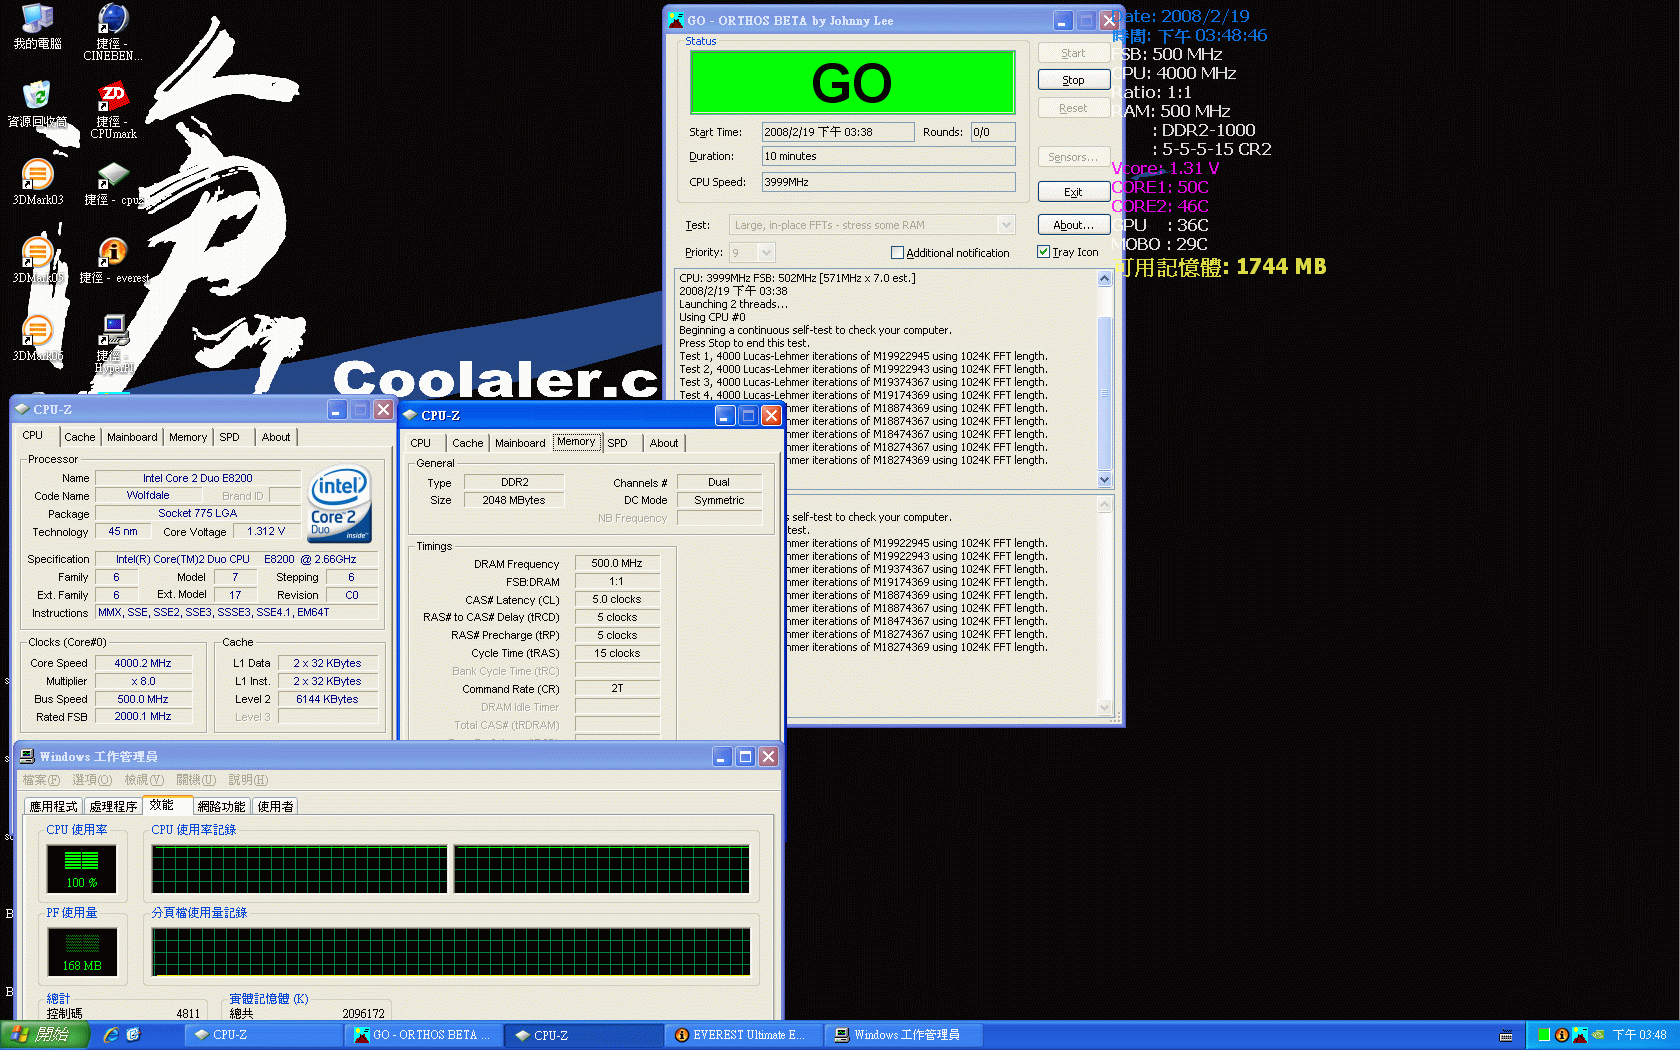The image size is (1680, 1050).
Task: Click scroll-down arrow of upper ORTHOS log
Action: tap(1104, 479)
